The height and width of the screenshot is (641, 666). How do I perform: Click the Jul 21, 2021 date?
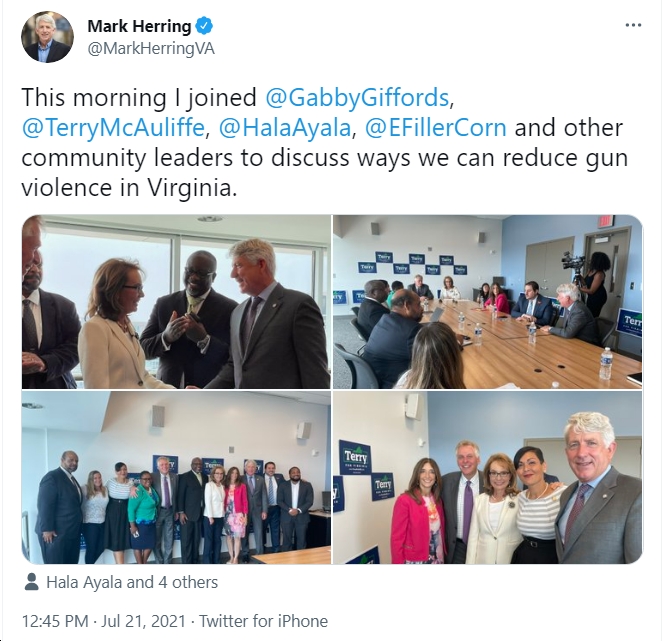tap(143, 621)
